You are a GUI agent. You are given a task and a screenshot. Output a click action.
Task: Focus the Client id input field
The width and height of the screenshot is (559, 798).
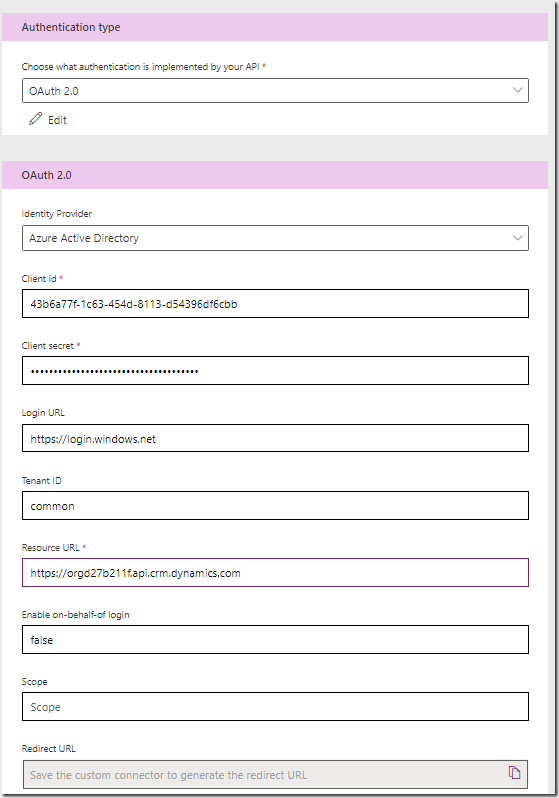(275, 304)
